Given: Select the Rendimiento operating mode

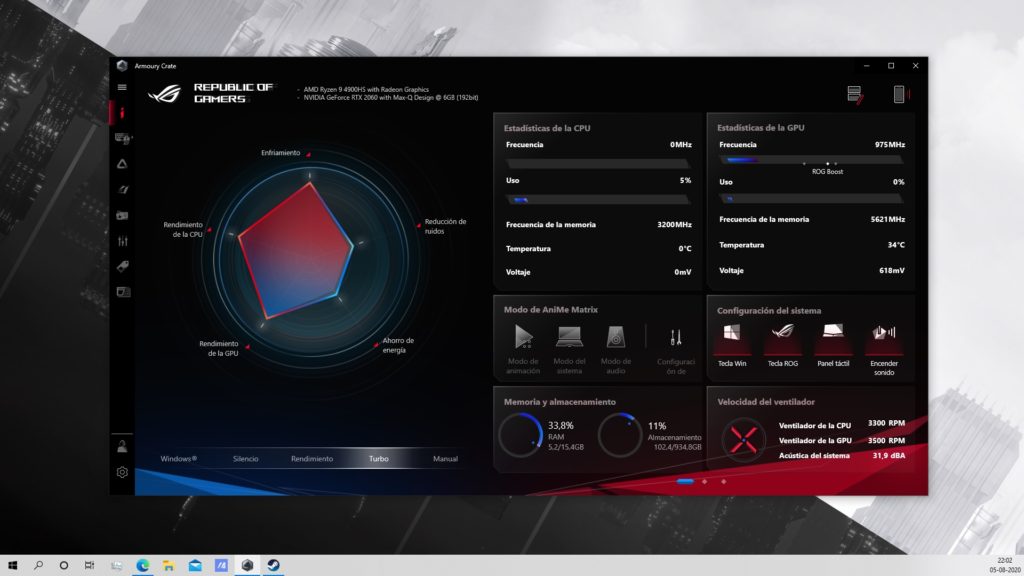Looking at the screenshot, I should click(x=312, y=459).
